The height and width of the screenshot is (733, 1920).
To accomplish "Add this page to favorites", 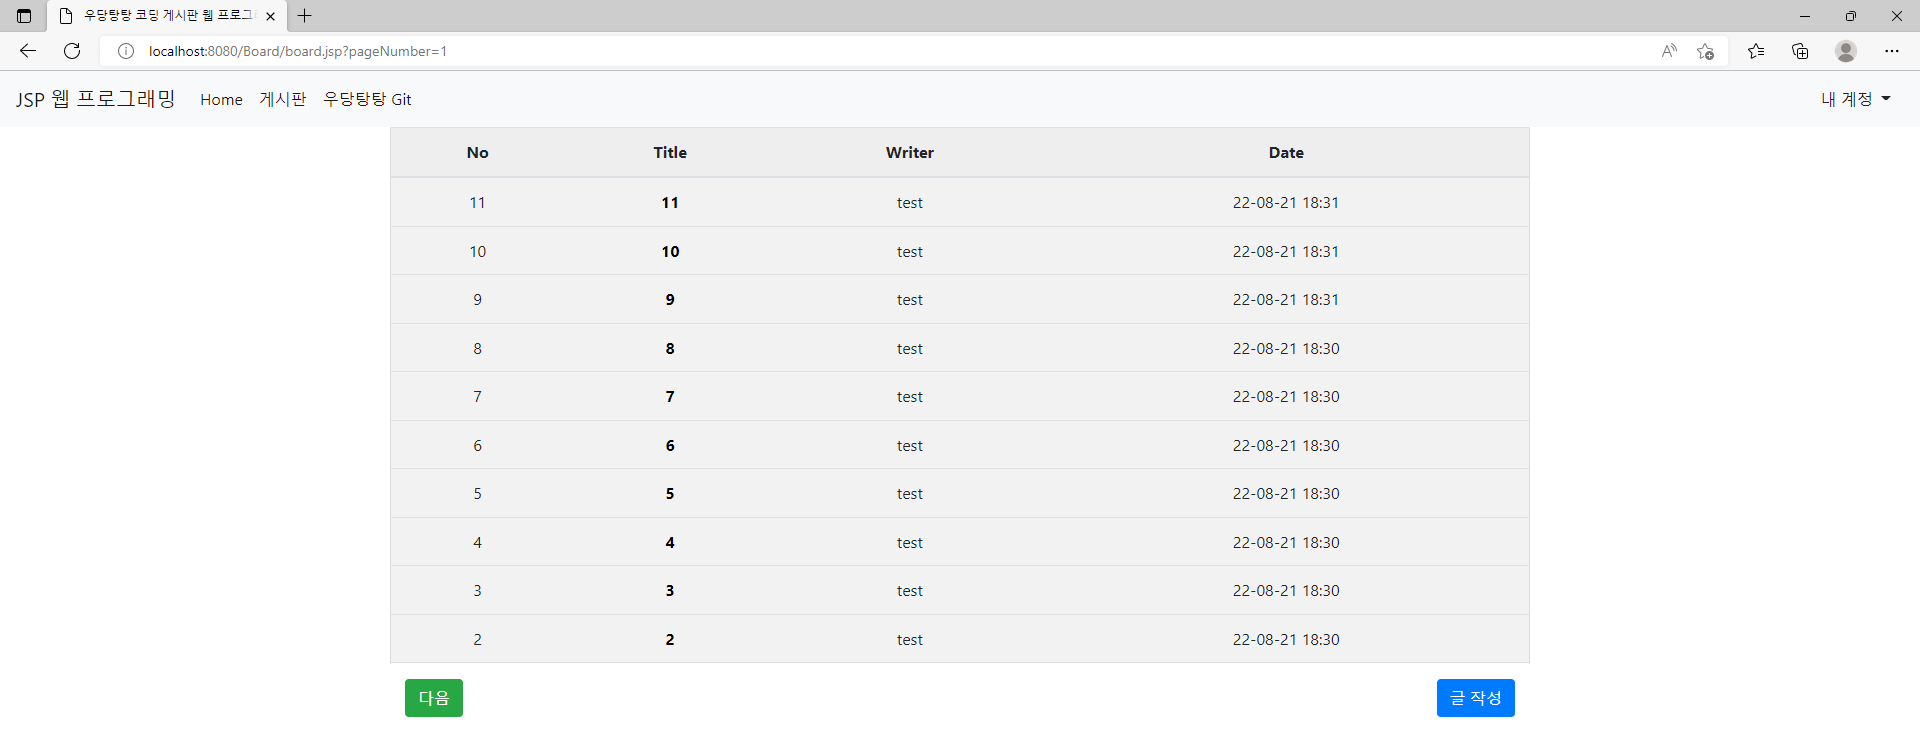I will 1706,51.
